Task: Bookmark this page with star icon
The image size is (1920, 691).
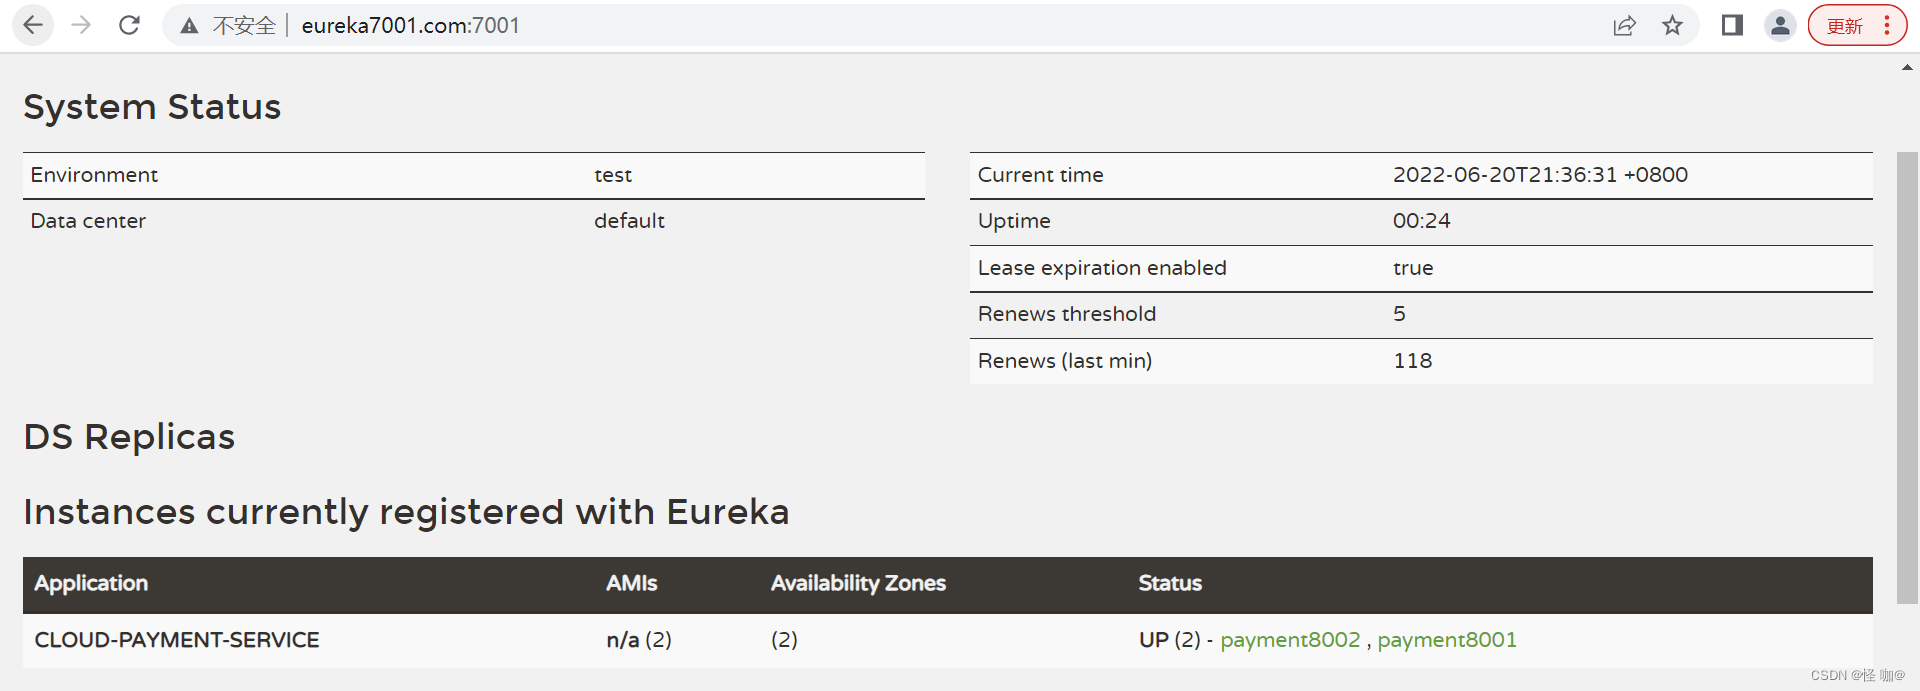Action: [x=1672, y=26]
